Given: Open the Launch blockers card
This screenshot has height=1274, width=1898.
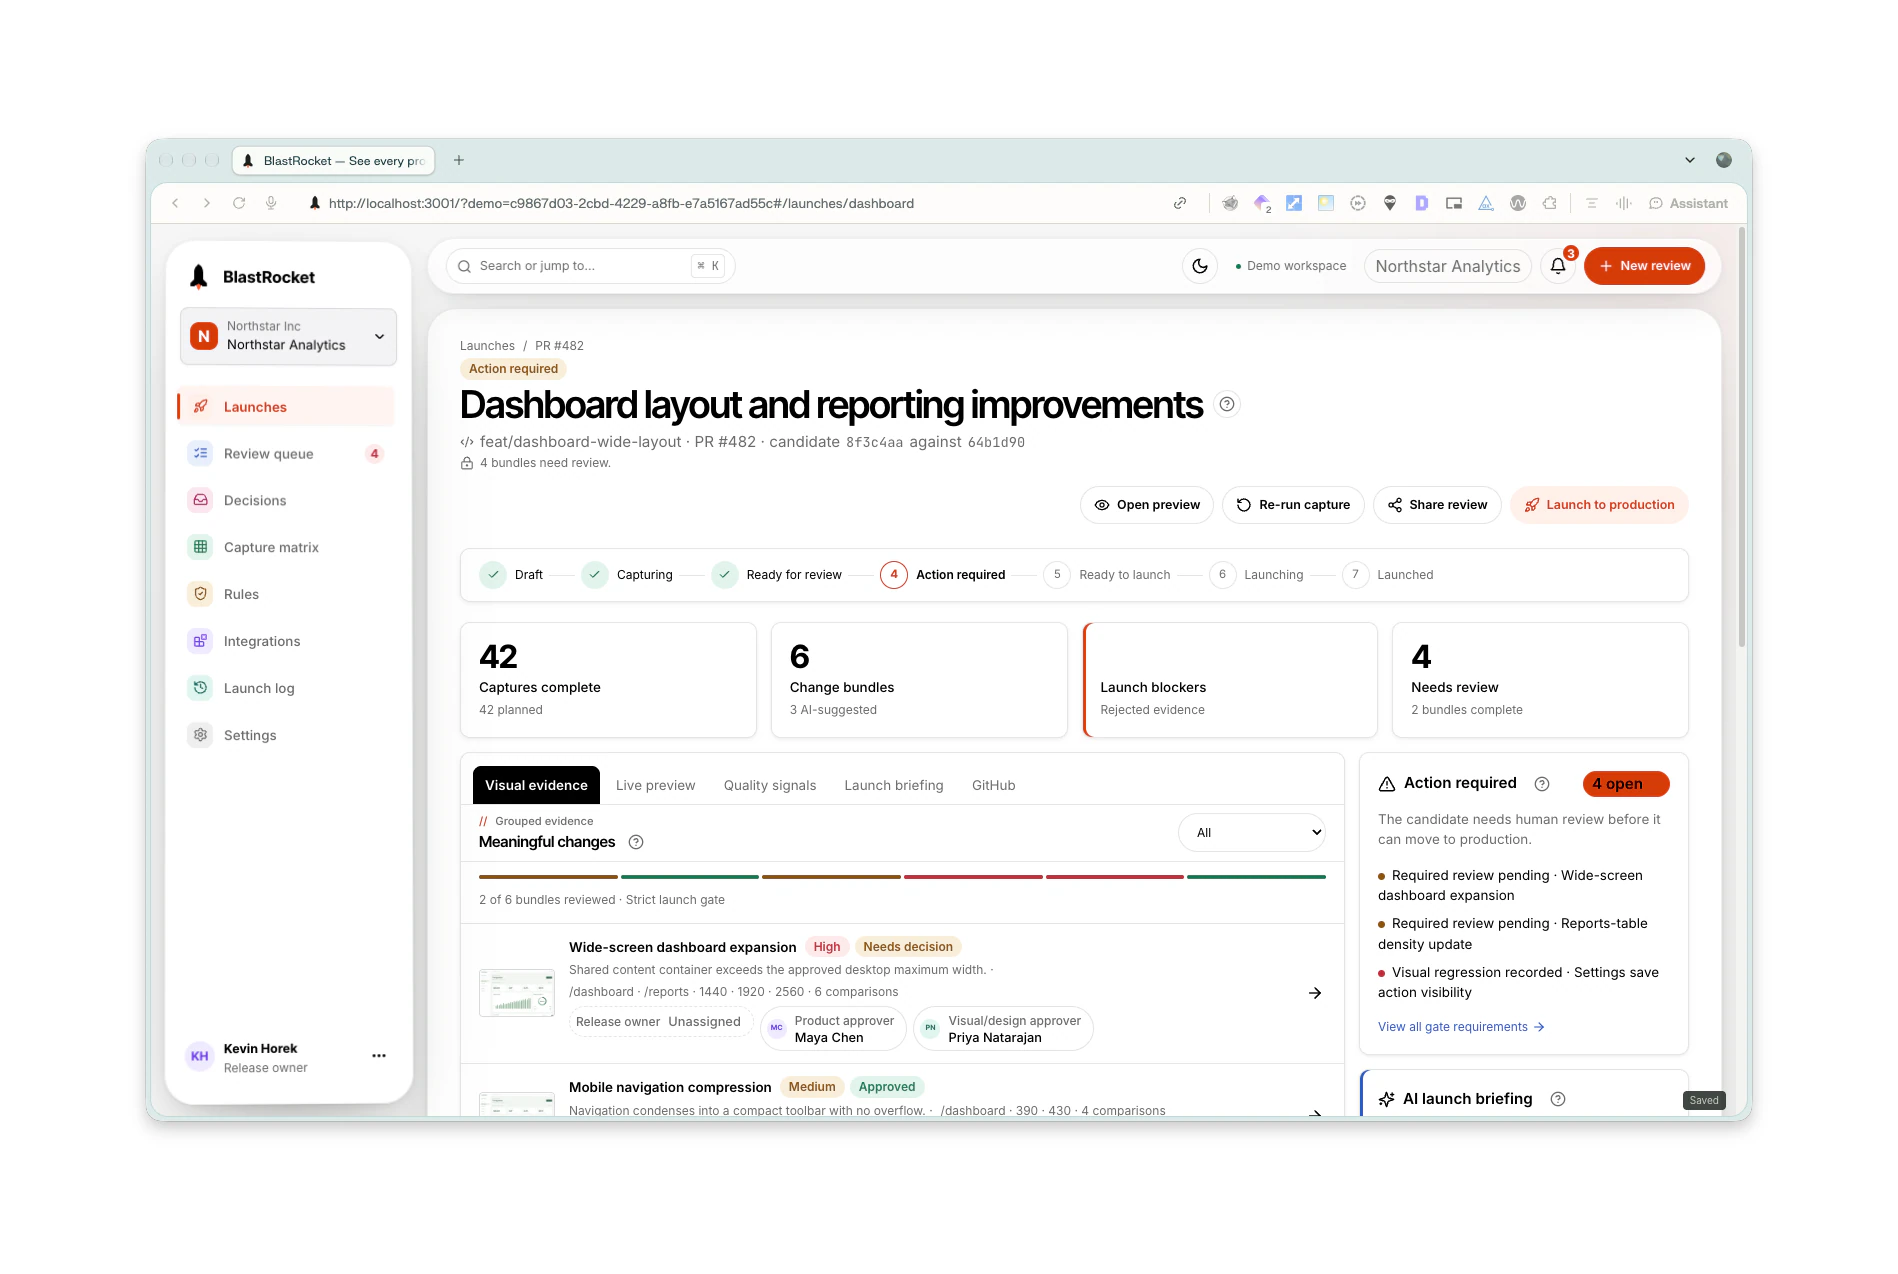Looking at the screenshot, I should pyautogui.click(x=1230, y=680).
